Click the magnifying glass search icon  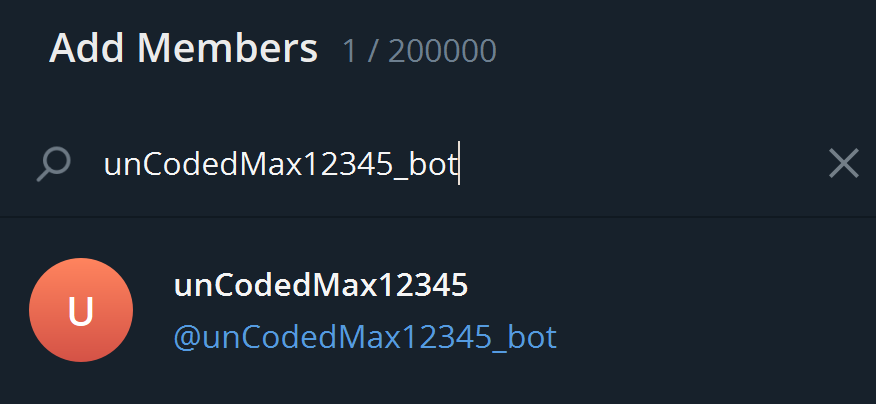(x=53, y=164)
